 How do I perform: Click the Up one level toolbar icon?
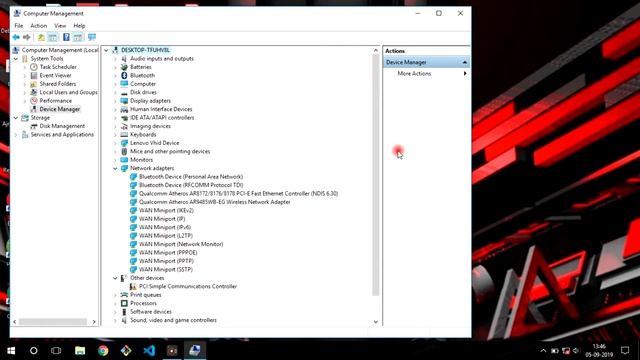tap(41, 38)
